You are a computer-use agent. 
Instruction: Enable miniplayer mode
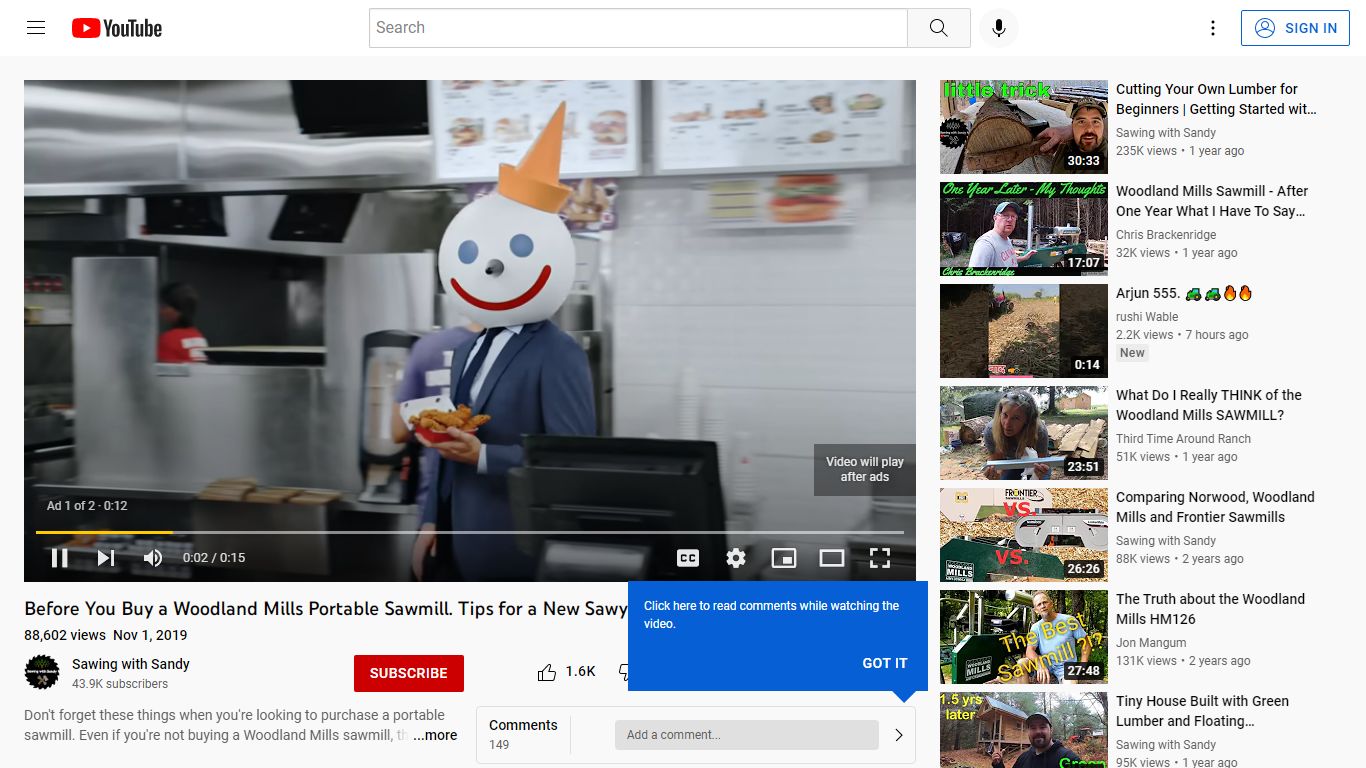point(784,558)
